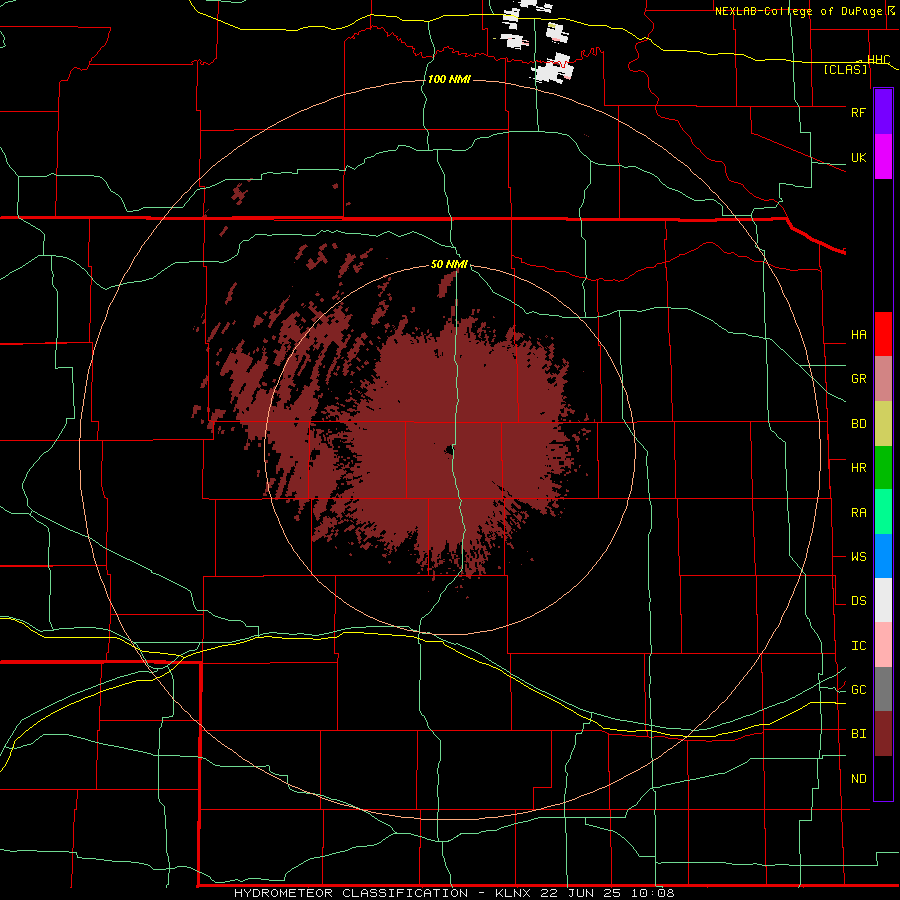Click the 100 NMI range ring label
The image size is (900, 900).
click(449, 79)
